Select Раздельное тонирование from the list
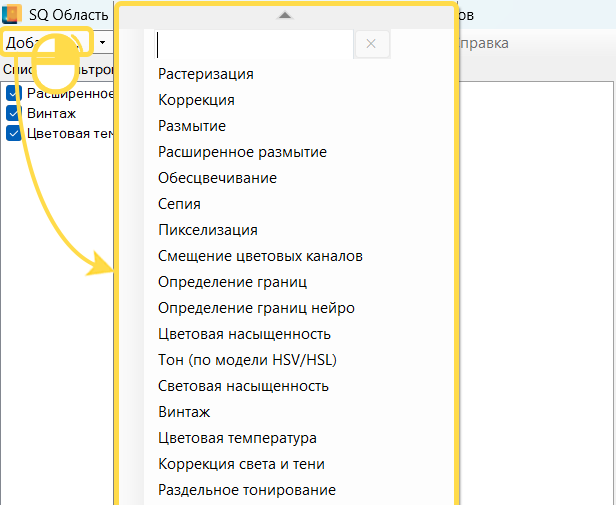 point(247,490)
